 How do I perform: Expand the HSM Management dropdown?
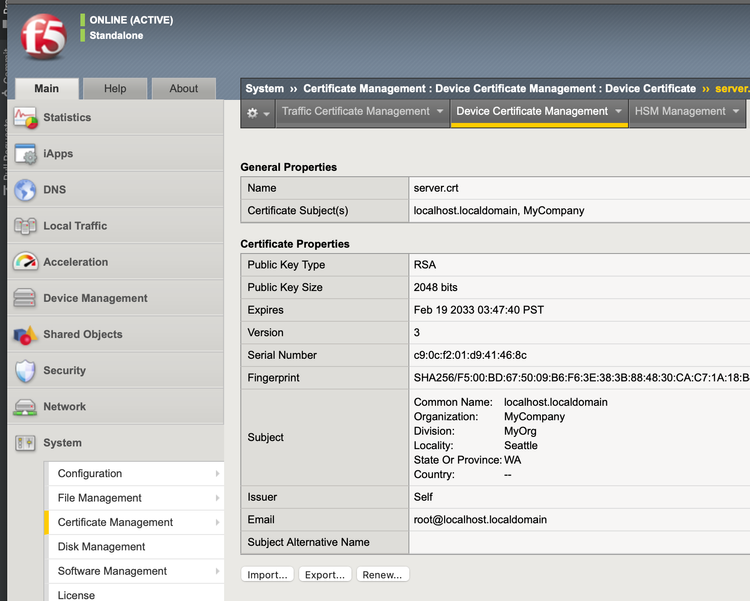(x=686, y=112)
